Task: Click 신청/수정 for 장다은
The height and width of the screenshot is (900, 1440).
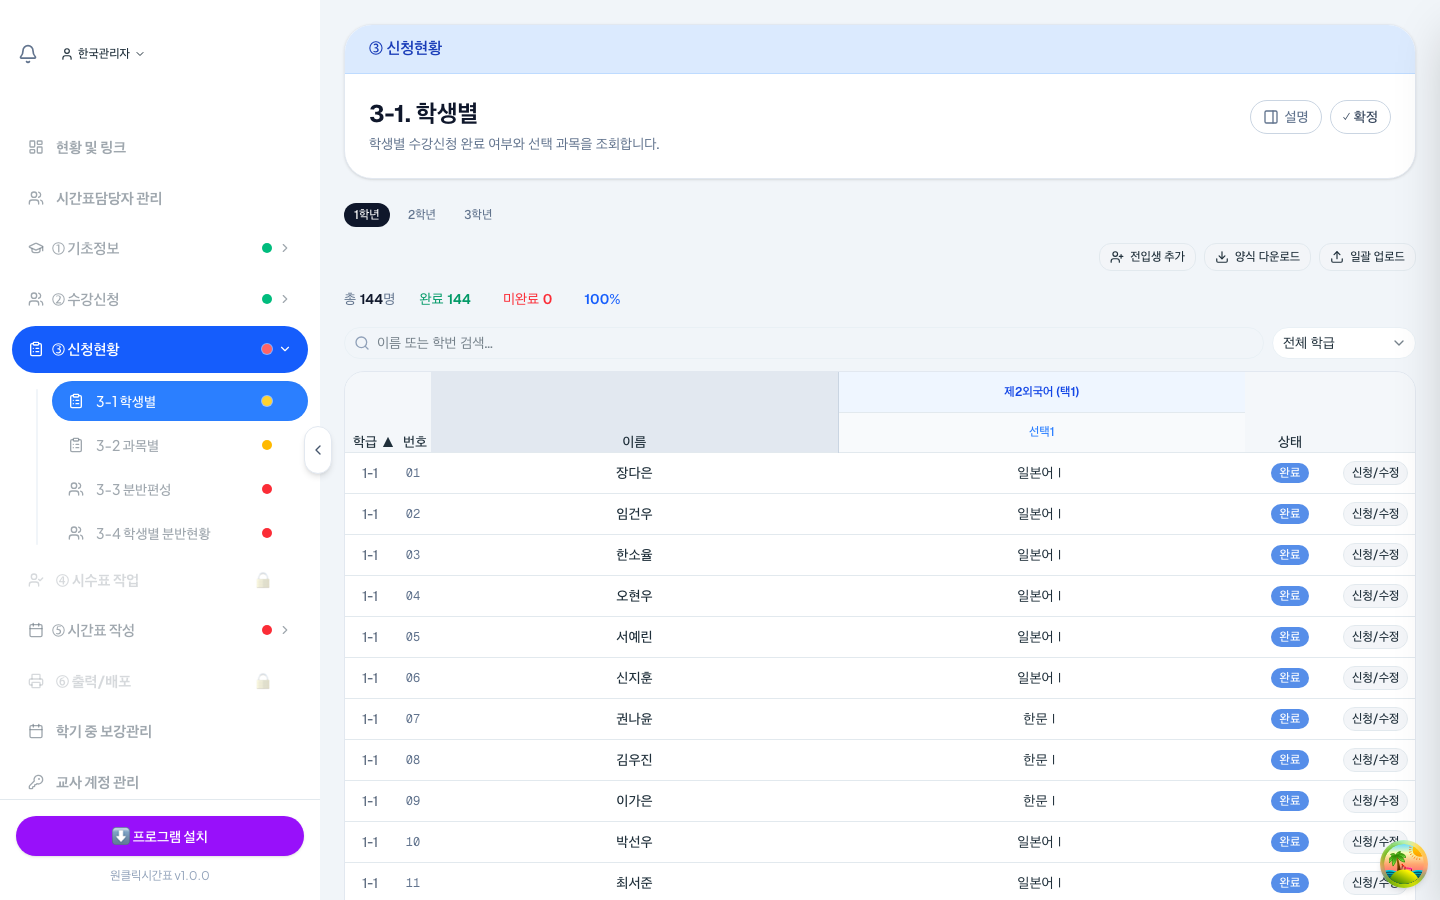Action: (x=1375, y=473)
